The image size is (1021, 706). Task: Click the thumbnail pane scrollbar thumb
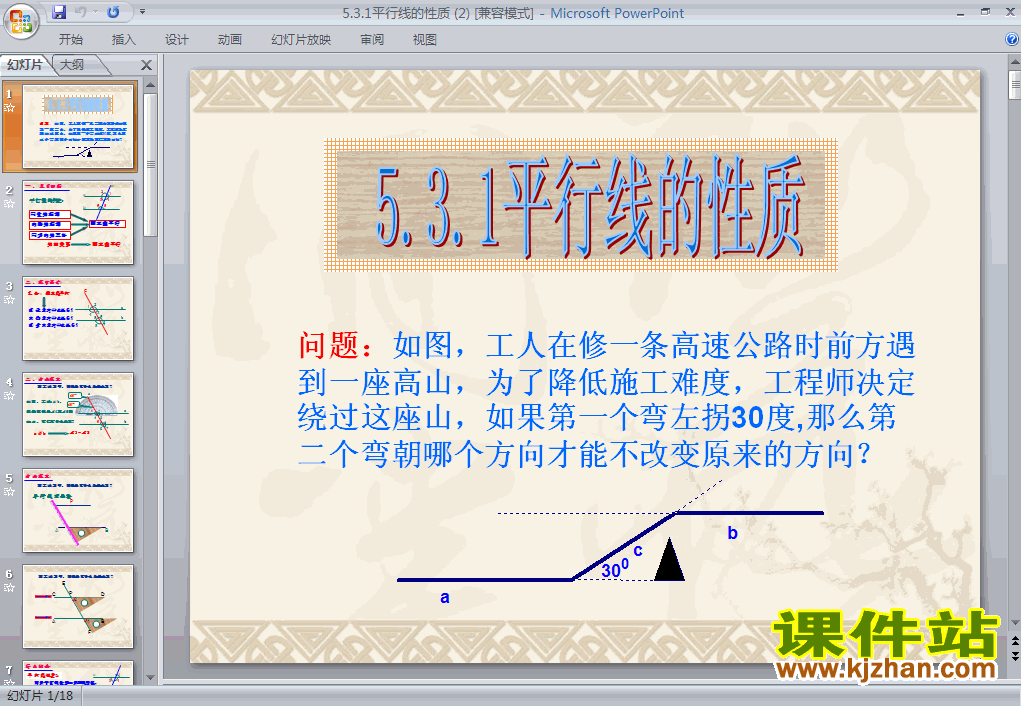click(150, 165)
